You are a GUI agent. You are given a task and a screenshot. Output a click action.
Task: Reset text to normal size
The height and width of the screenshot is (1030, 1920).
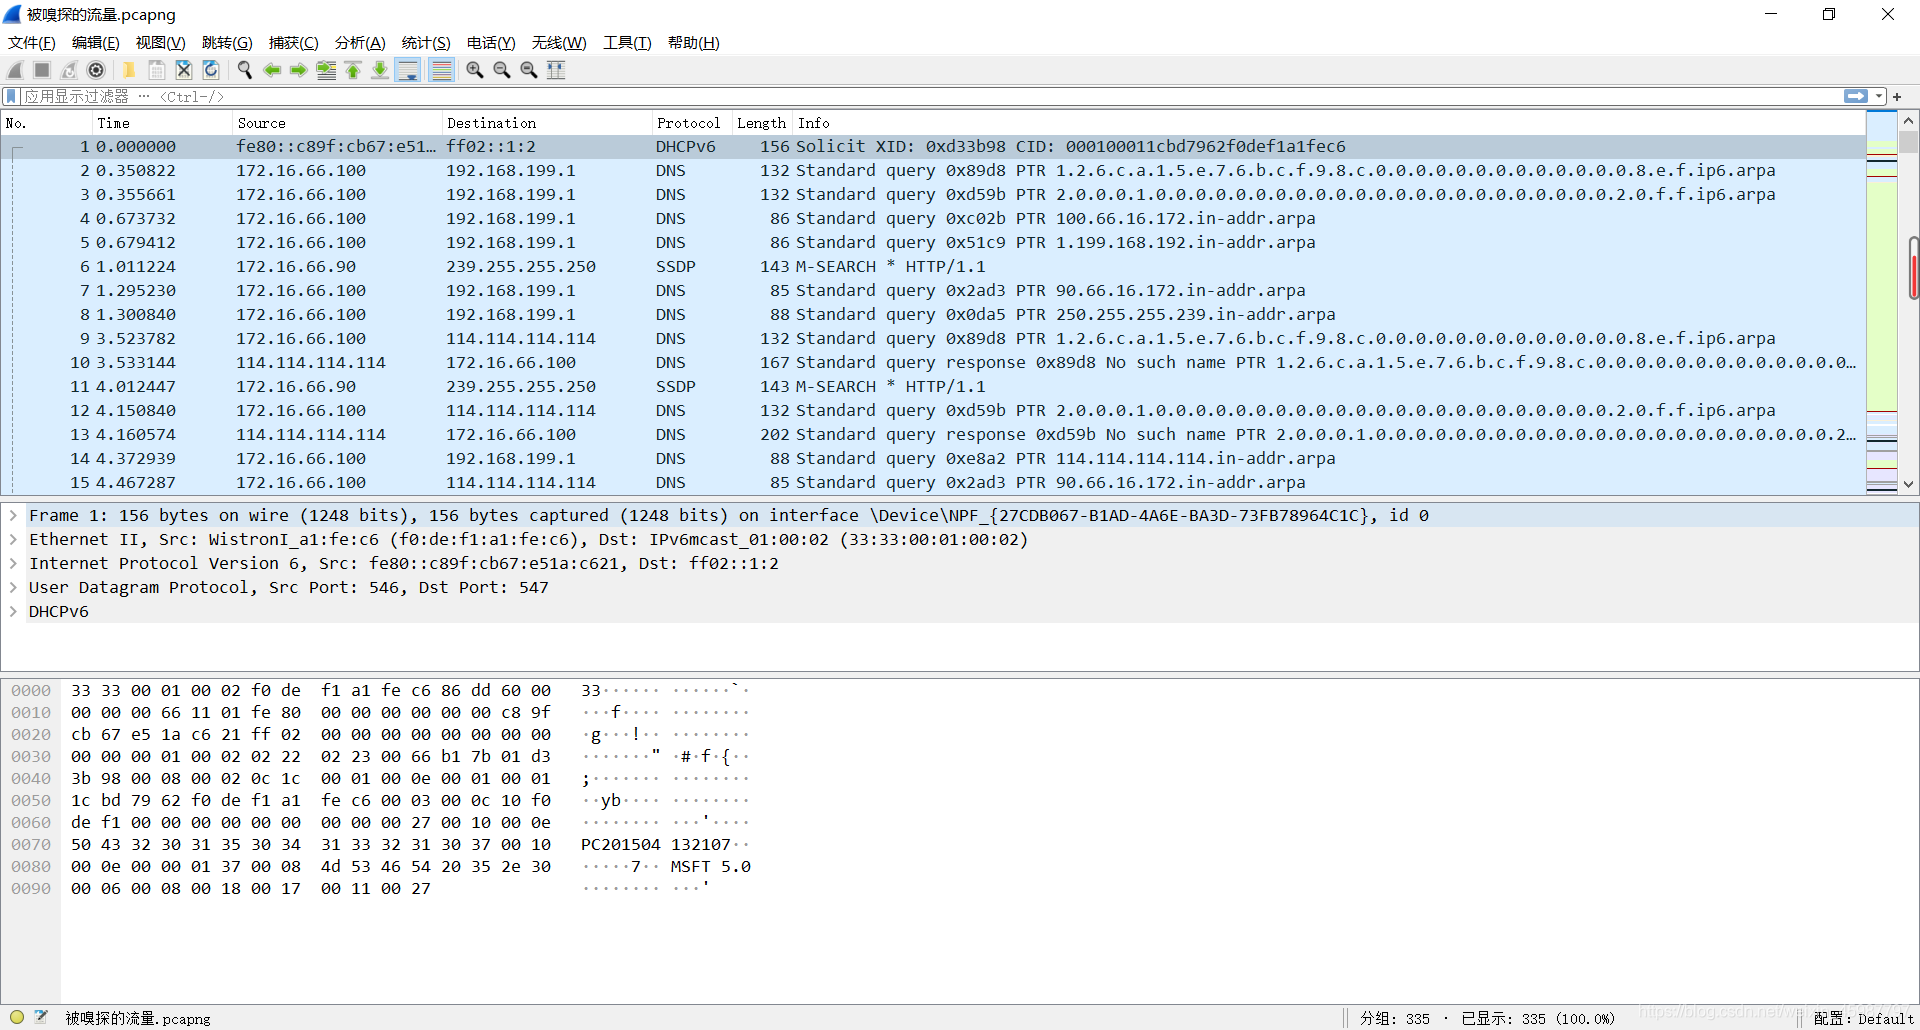pos(529,70)
